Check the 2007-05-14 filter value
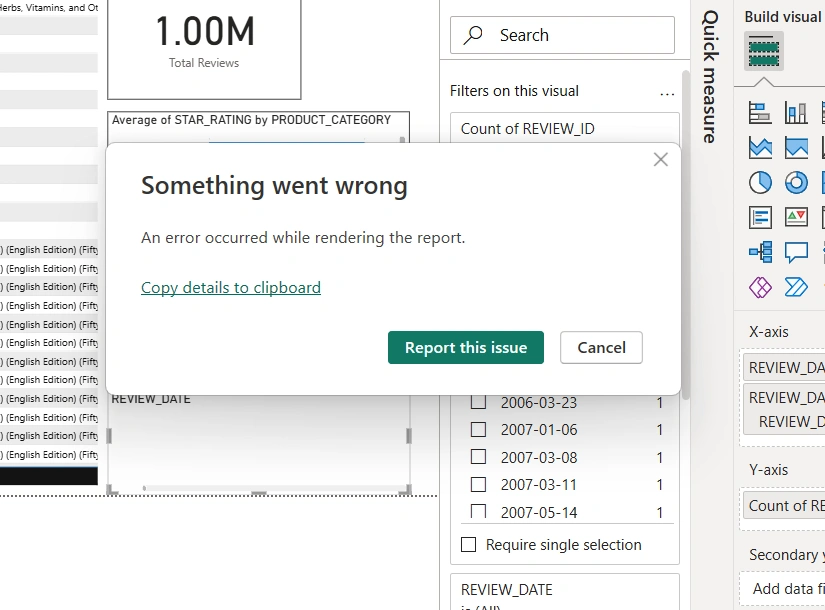 (x=478, y=511)
